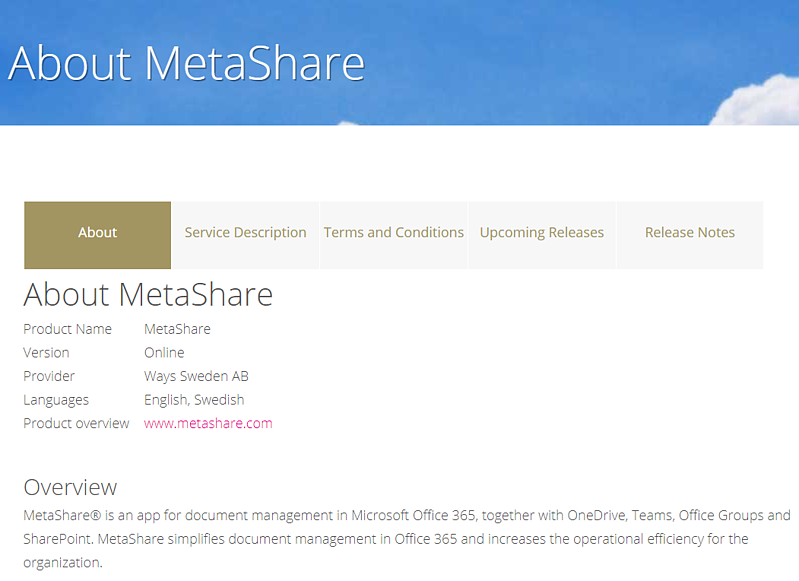Select the About tab
Image resolution: width=799 pixels, height=581 pixels.
pos(97,235)
